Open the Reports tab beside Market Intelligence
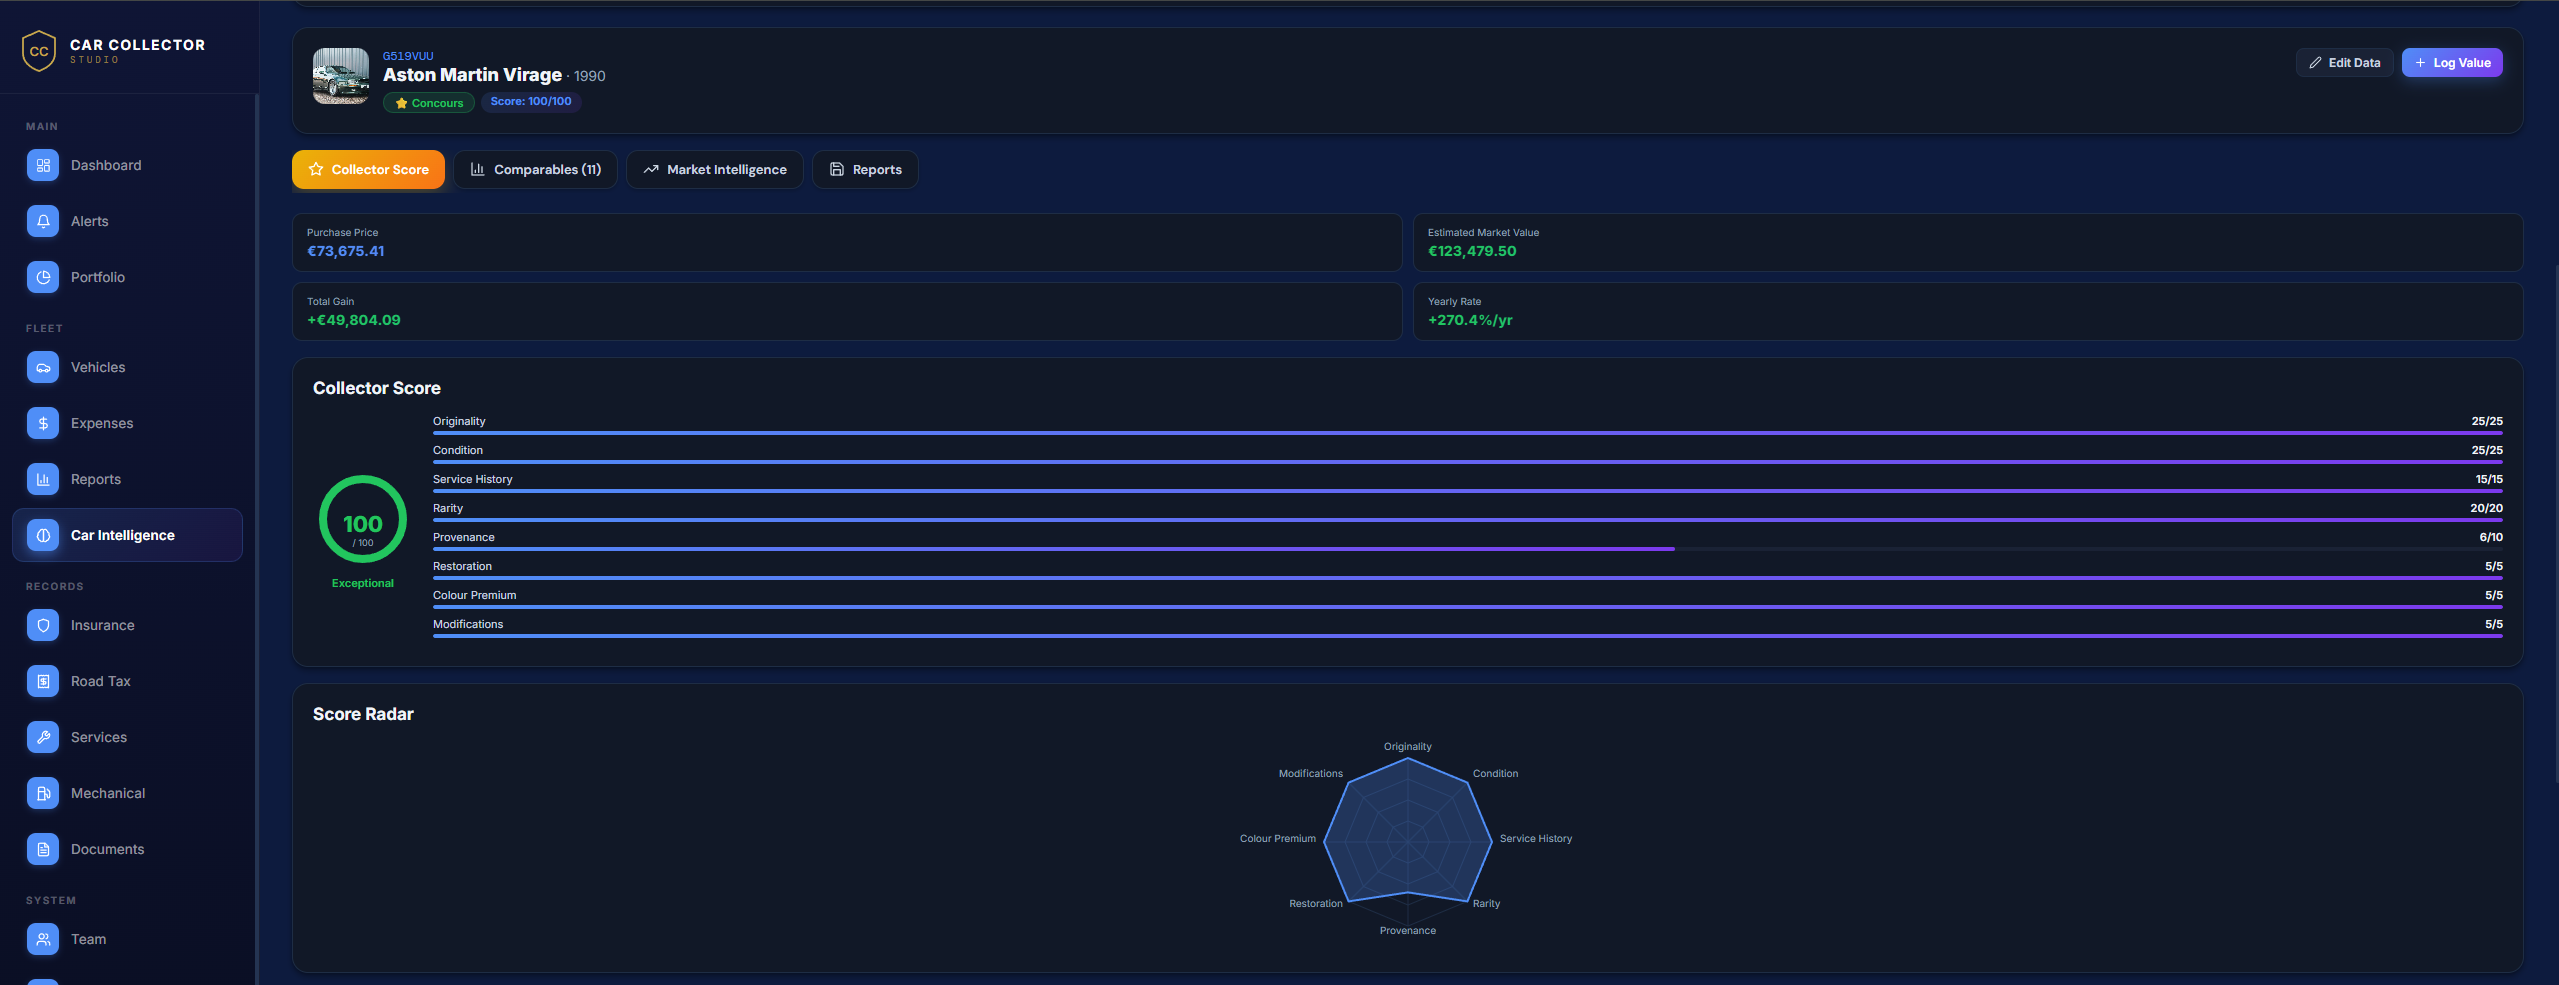The width and height of the screenshot is (2559, 985). (x=865, y=169)
